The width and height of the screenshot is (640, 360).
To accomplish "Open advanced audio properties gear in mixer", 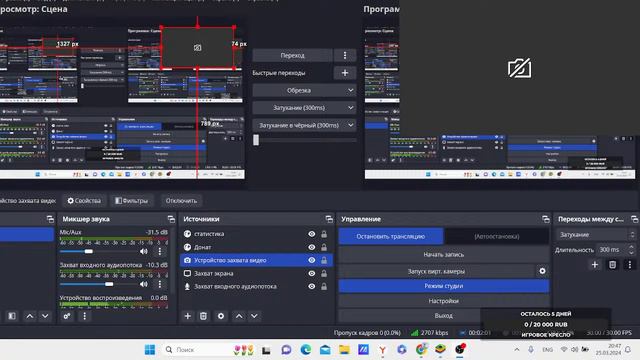I will (x=67, y=316).
